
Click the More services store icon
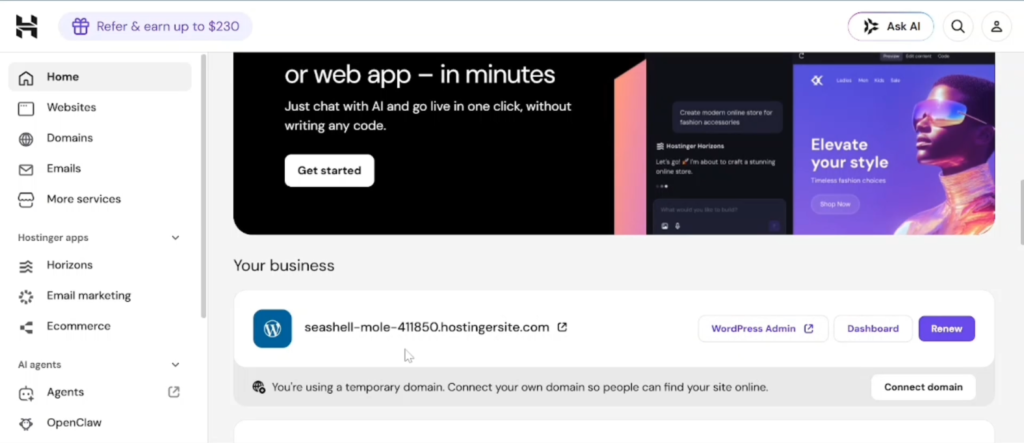pos(26,199)
